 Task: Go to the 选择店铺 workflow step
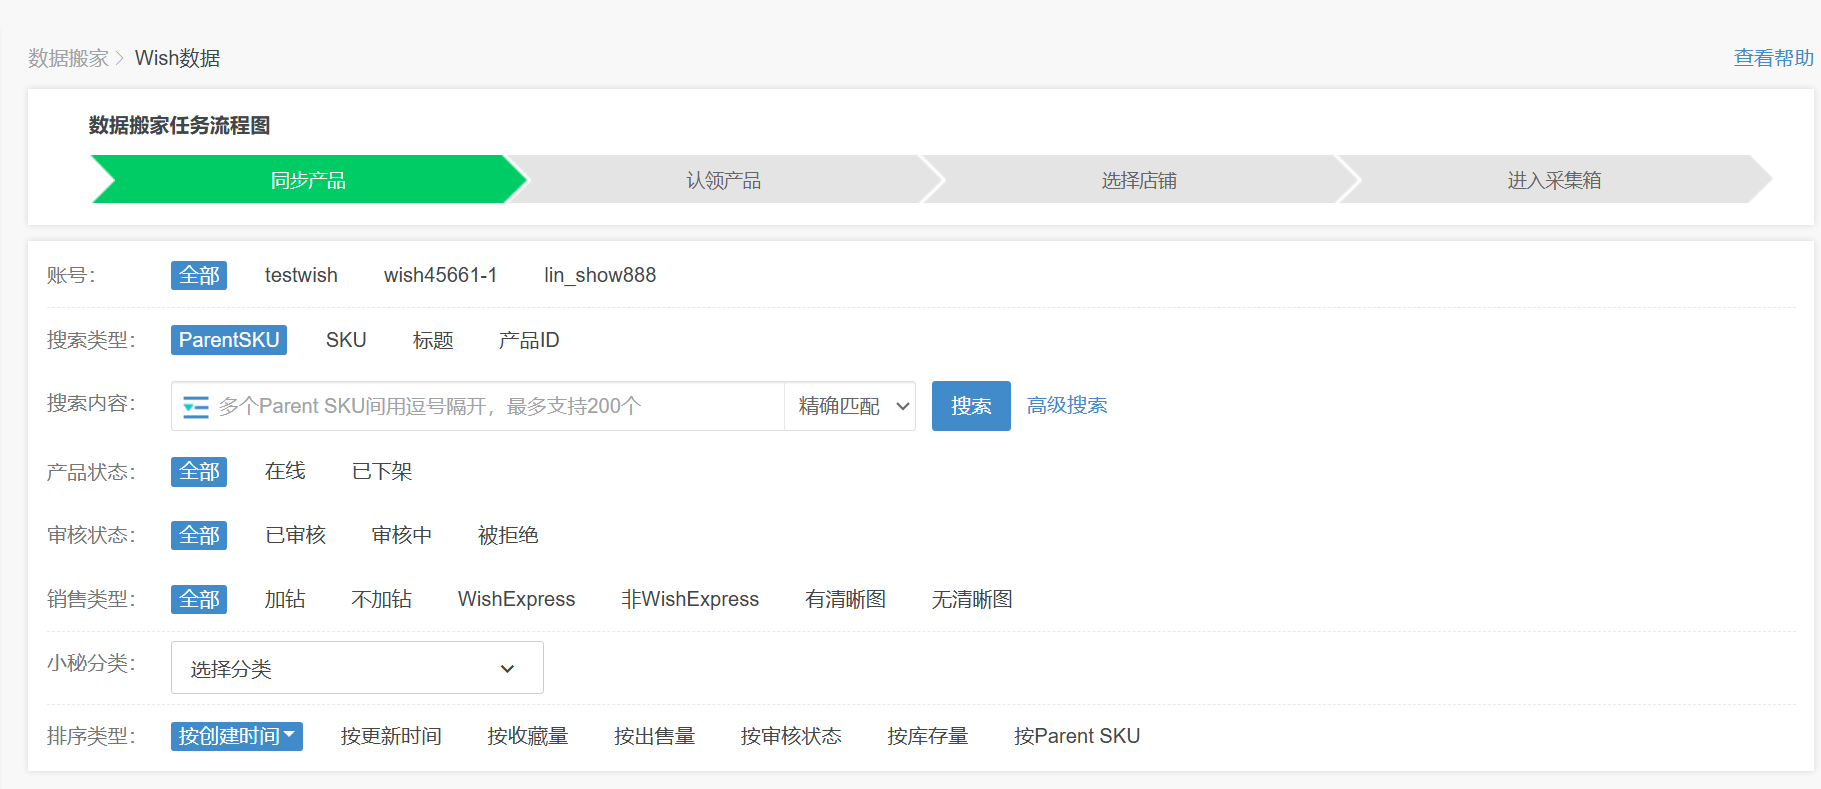1138,180
